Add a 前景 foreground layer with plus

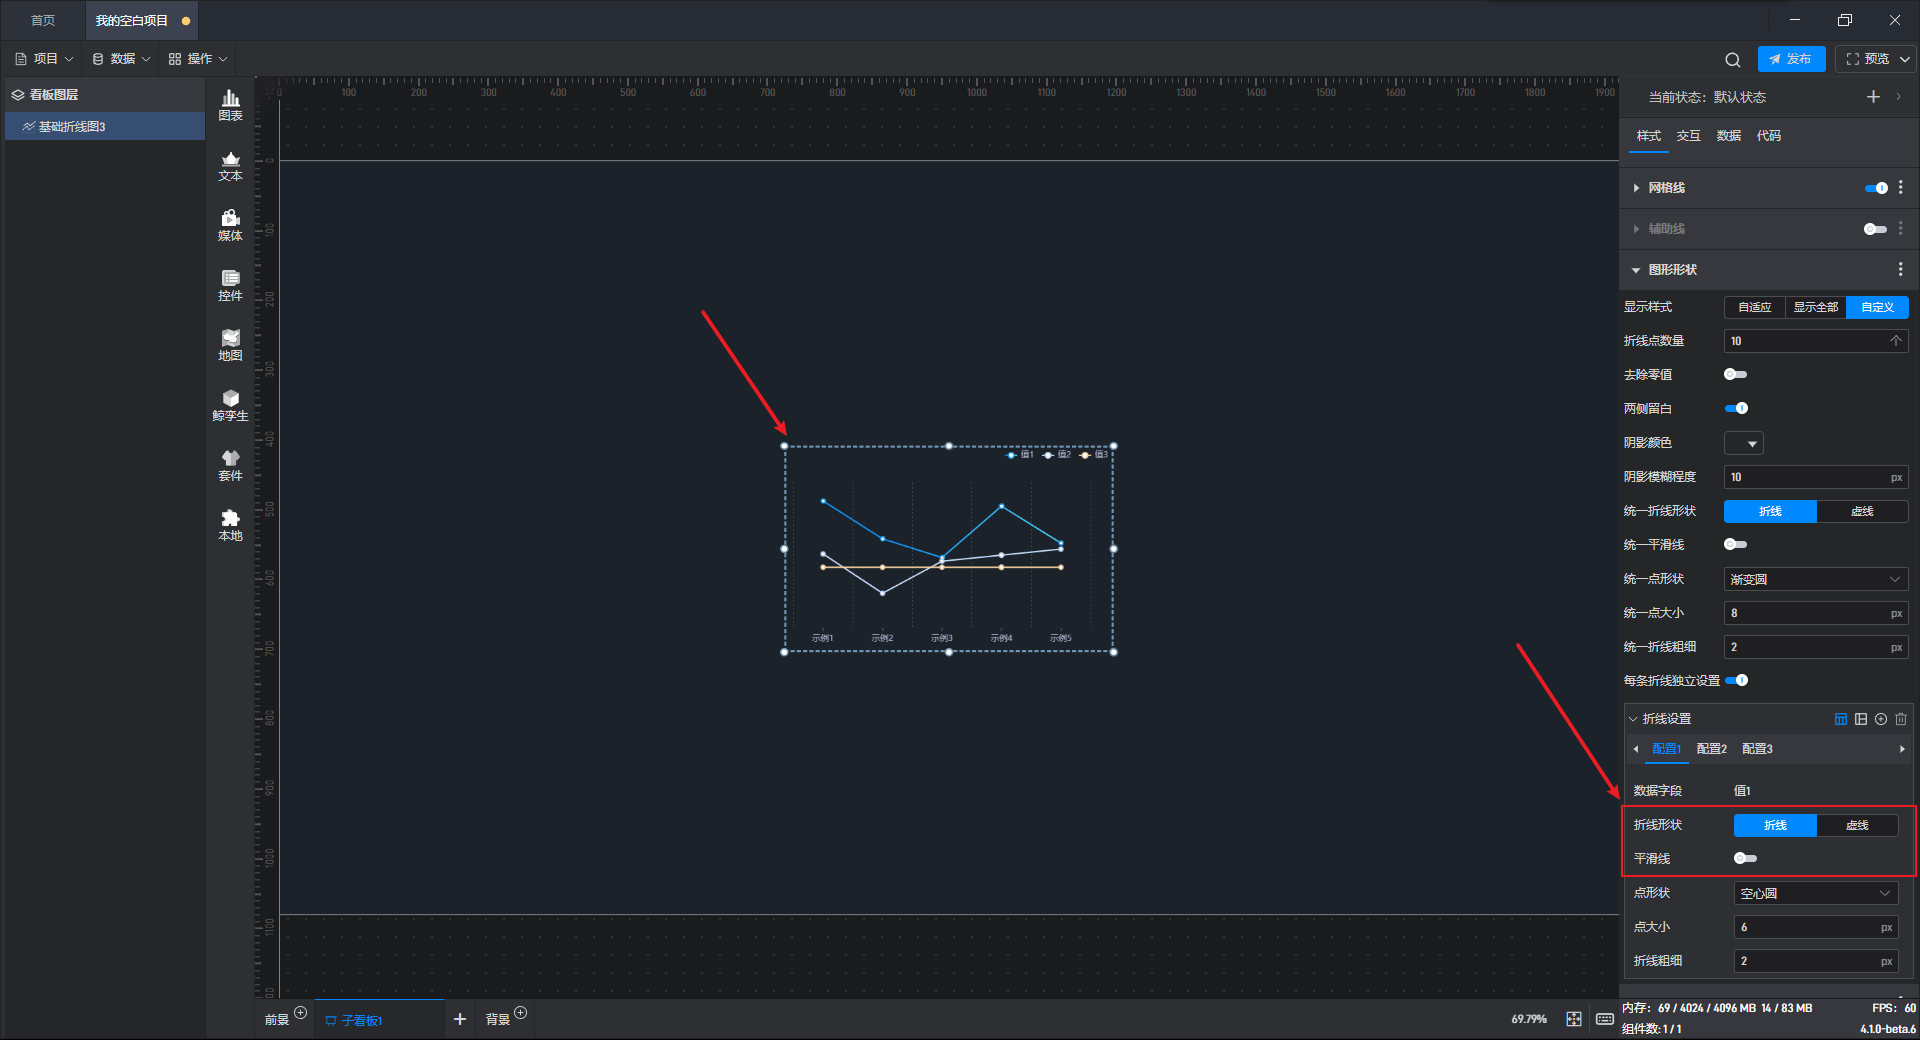[300, 1013]
